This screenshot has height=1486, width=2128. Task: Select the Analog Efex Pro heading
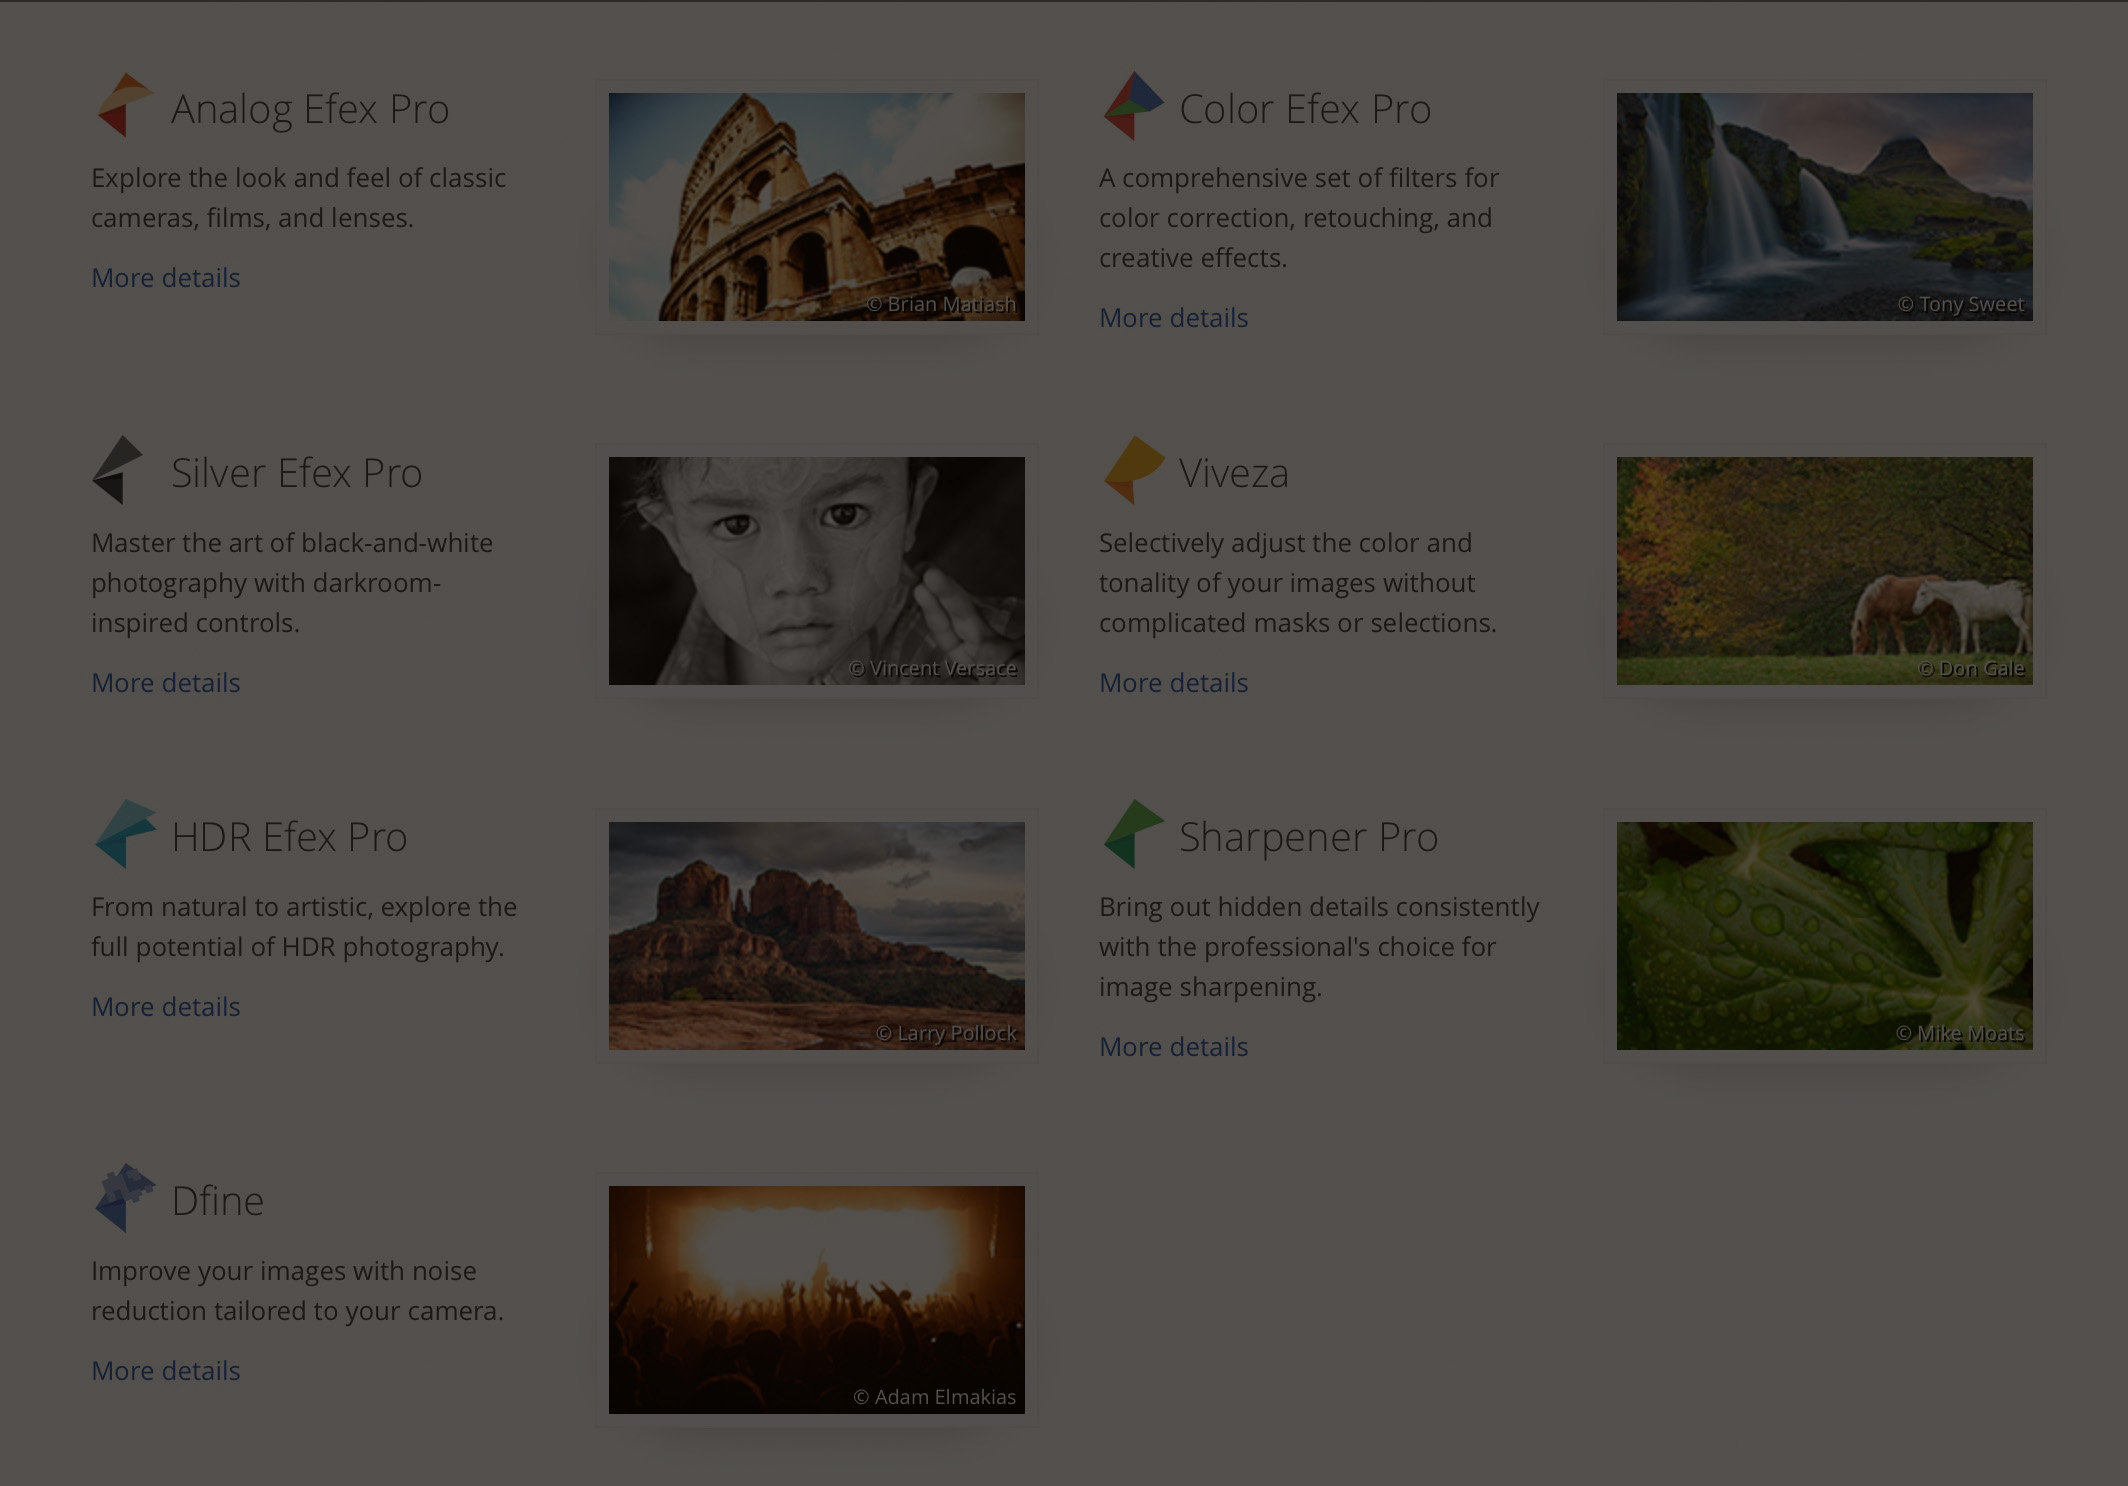[x=310, y=109]
